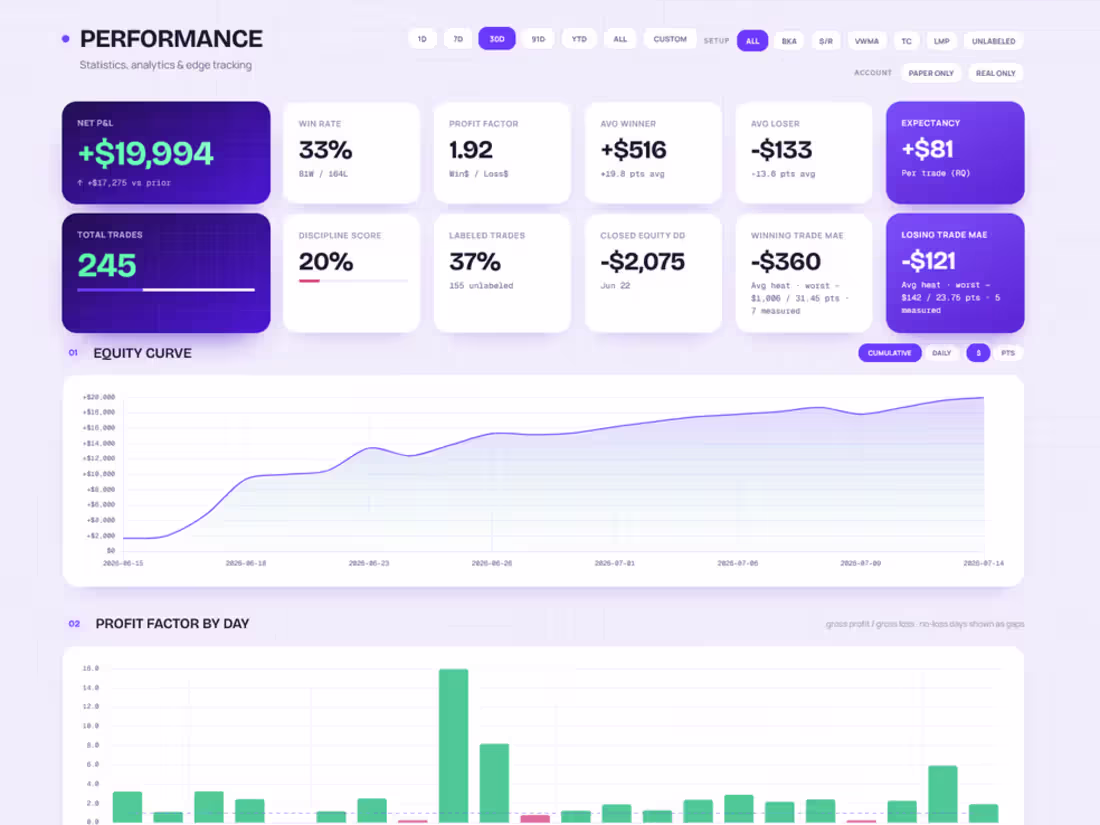This screenshot has height=825, width=1100.
Task: Open the Avg Loser card
Action: click(x=804, y=153)
